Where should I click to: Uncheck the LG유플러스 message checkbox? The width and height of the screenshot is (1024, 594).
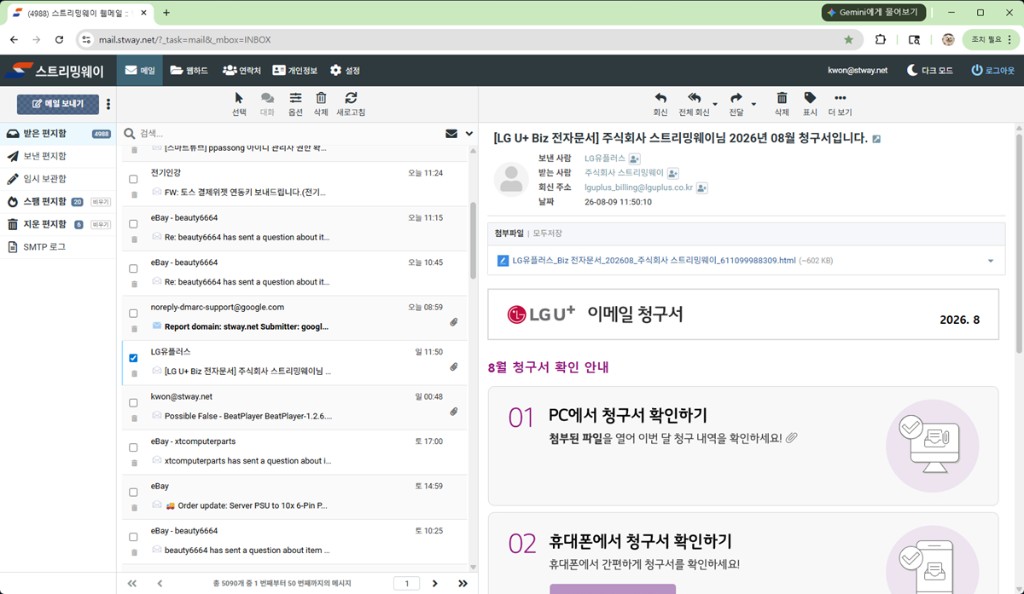tap(133, 358)
